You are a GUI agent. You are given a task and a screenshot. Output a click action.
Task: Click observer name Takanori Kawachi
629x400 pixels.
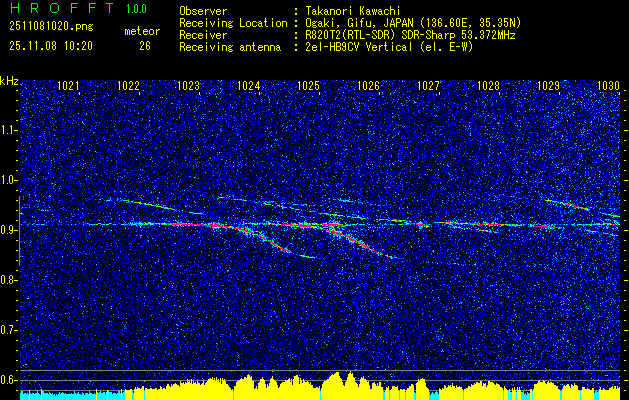351,11
